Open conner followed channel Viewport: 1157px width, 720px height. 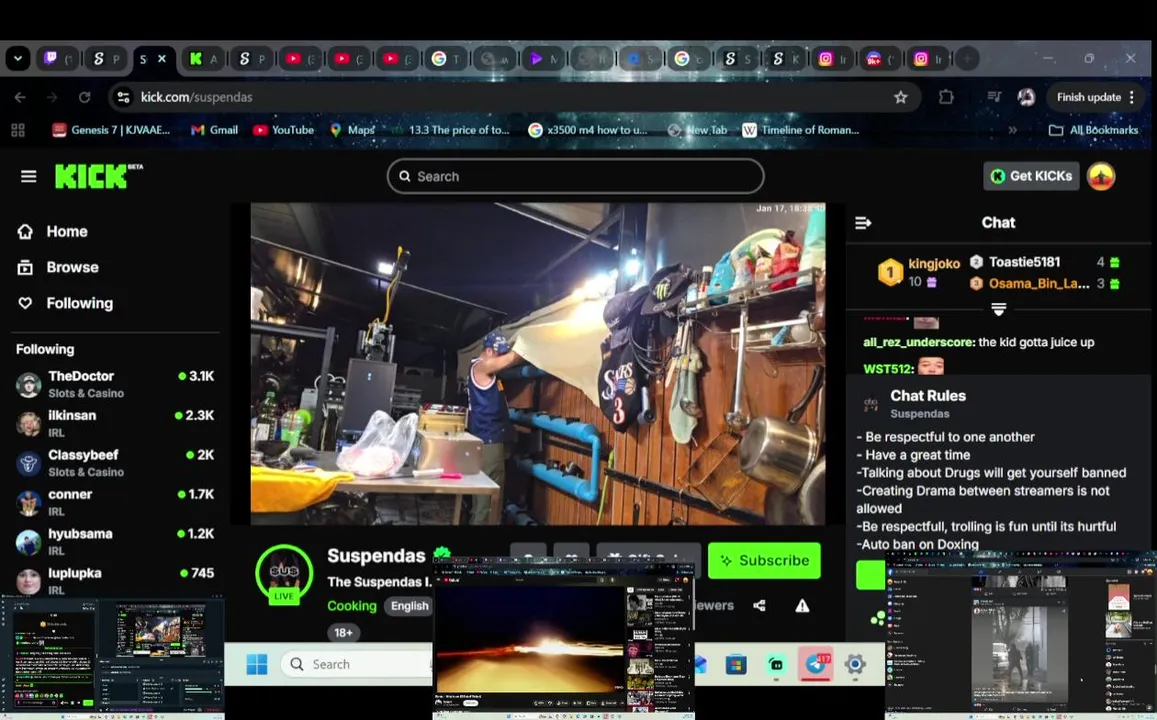(x=114, y=502)
